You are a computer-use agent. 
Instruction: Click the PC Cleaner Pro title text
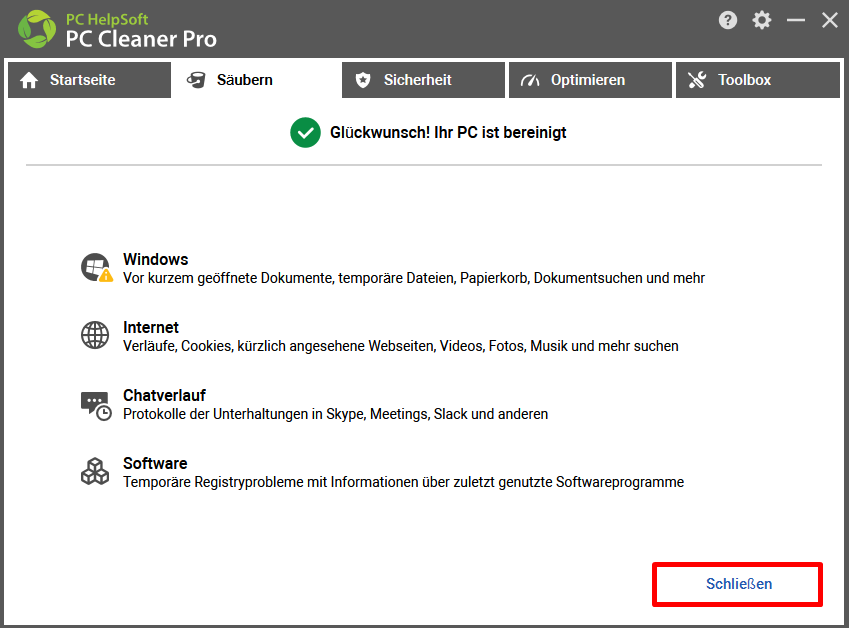click(141, 39)
